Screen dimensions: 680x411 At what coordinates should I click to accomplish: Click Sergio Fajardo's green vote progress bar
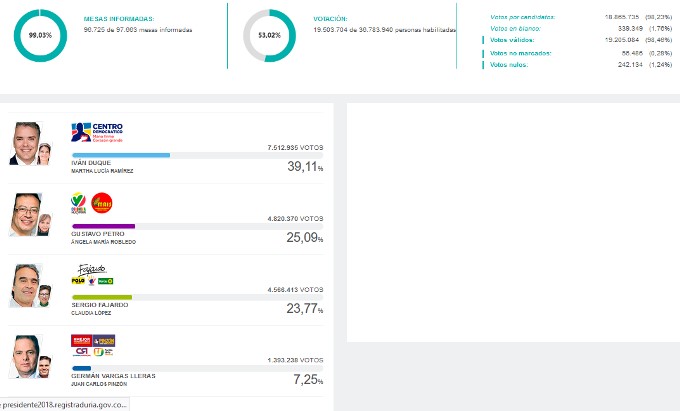tap(101, 297)
